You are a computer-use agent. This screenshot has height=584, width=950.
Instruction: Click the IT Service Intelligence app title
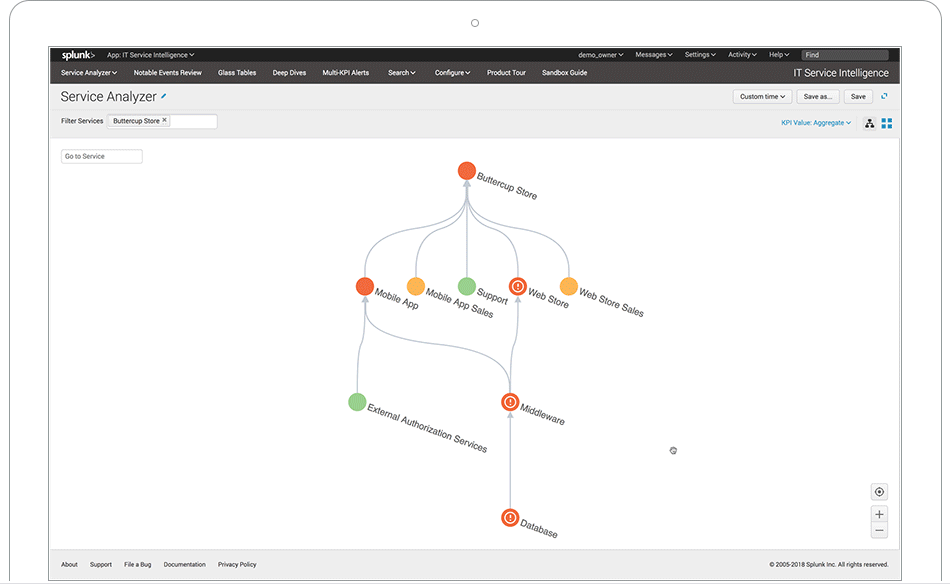pos(841,73)
